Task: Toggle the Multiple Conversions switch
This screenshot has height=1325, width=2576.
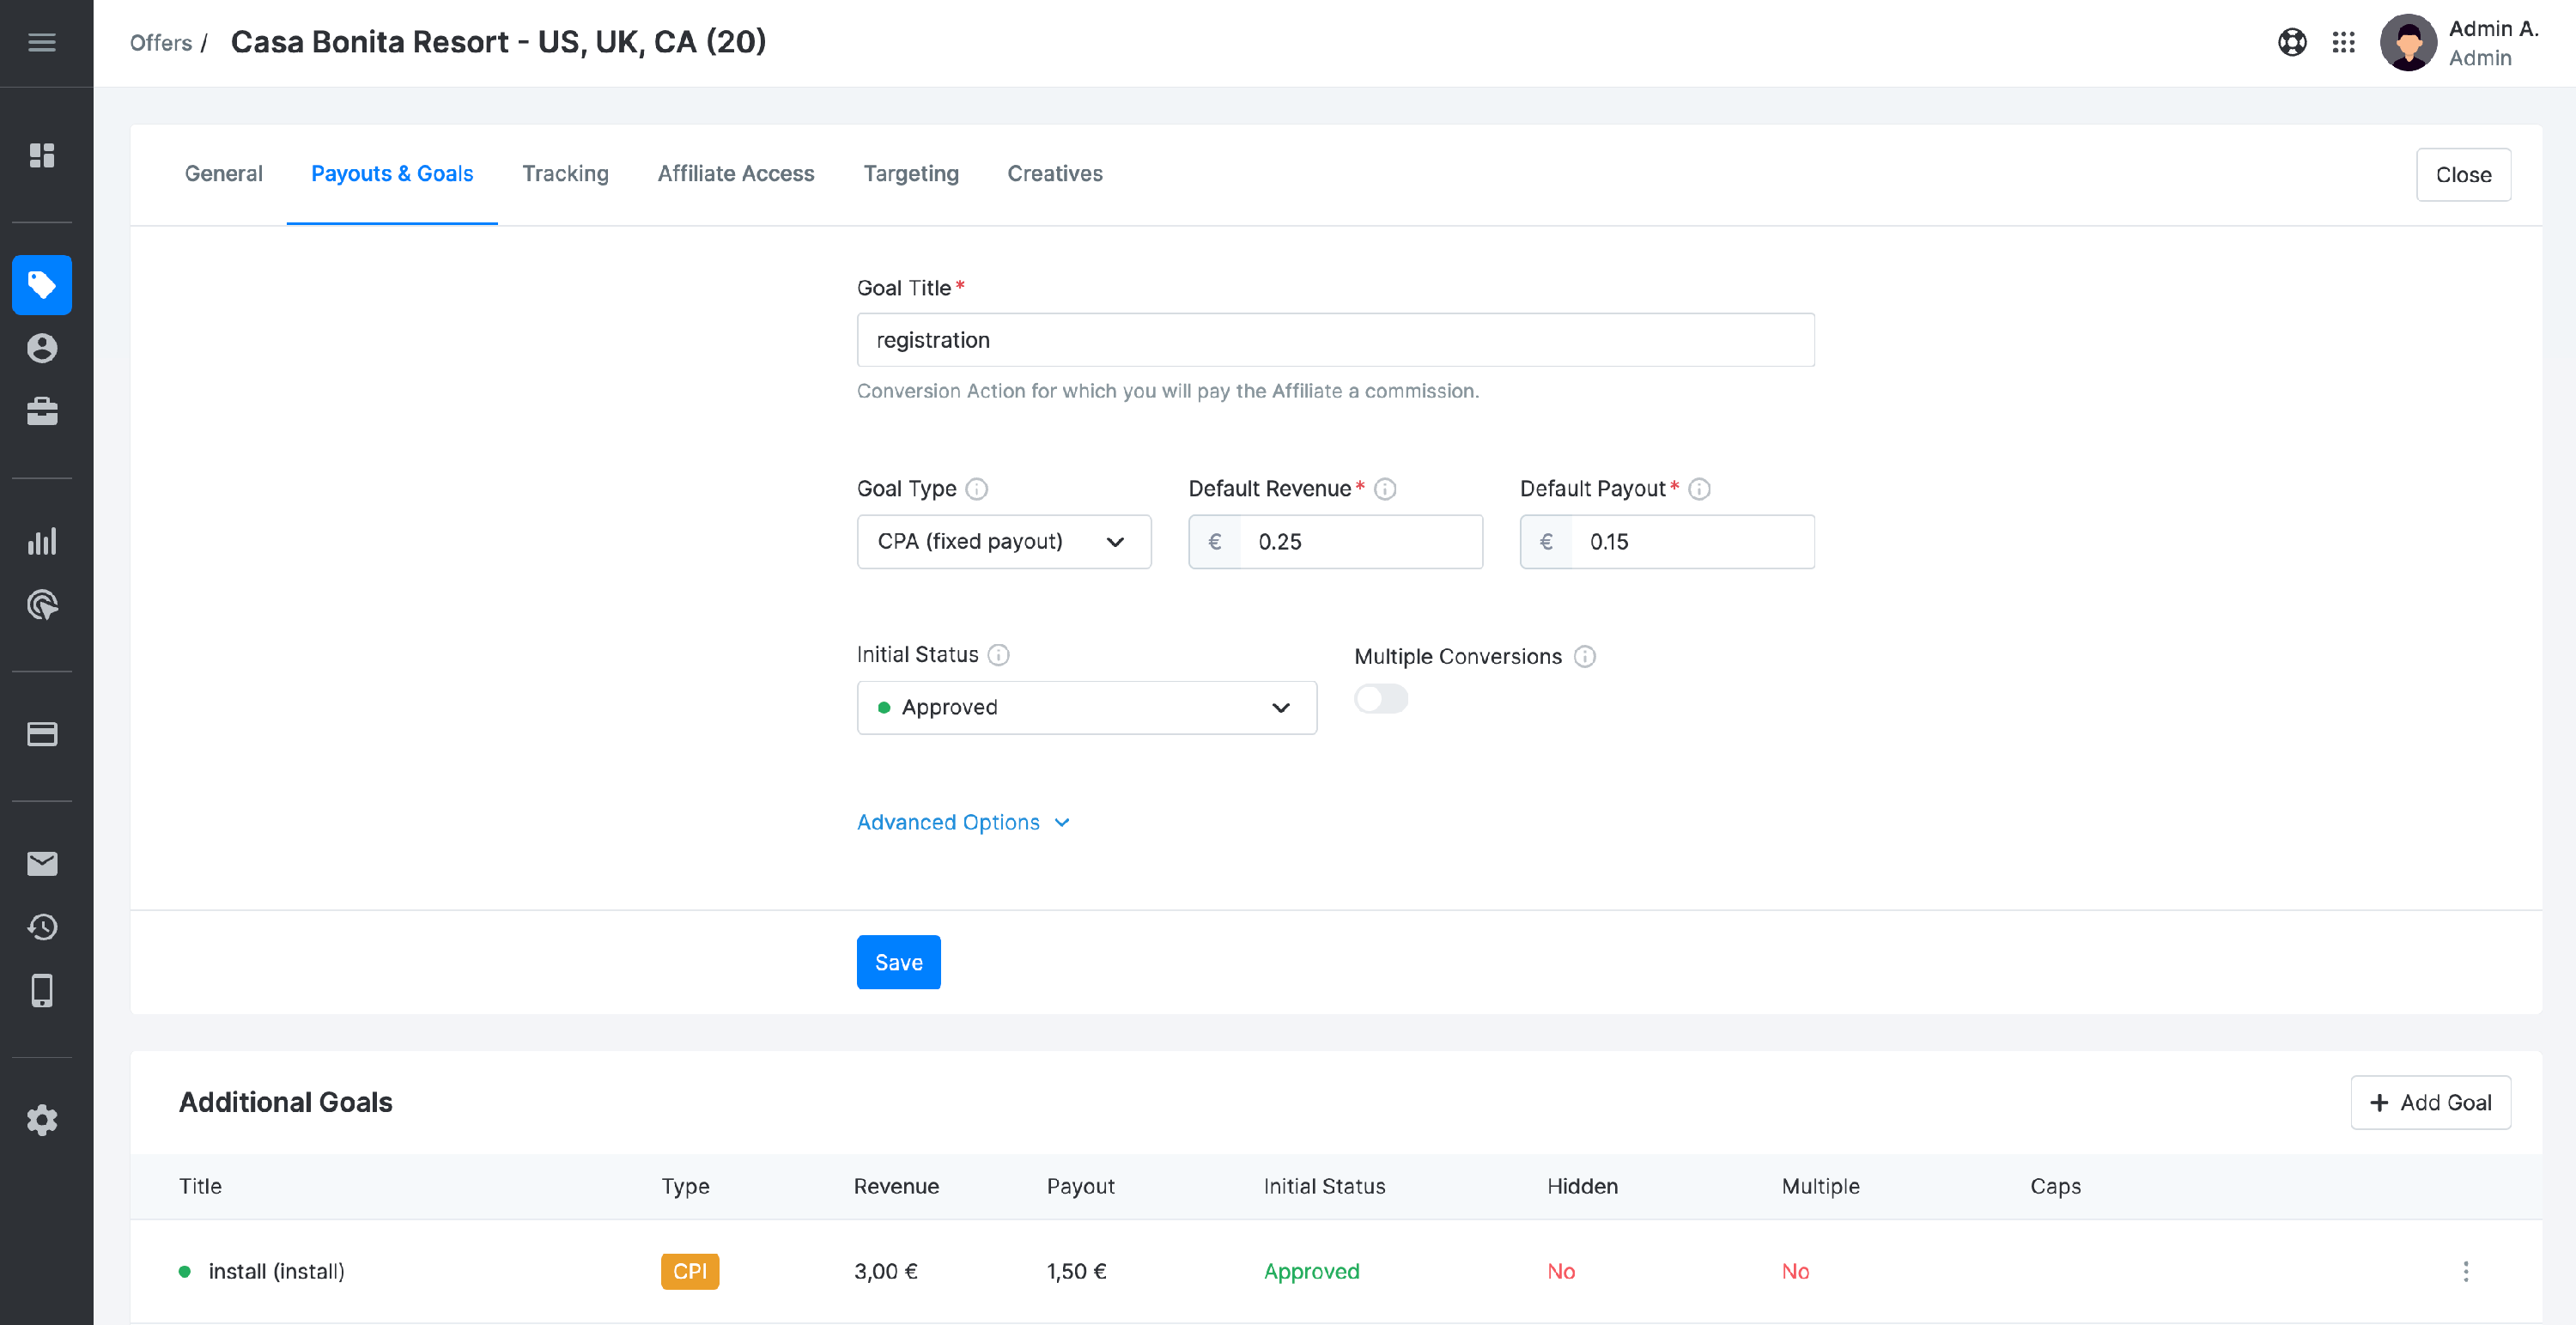Action: [x=1381, y=699]
